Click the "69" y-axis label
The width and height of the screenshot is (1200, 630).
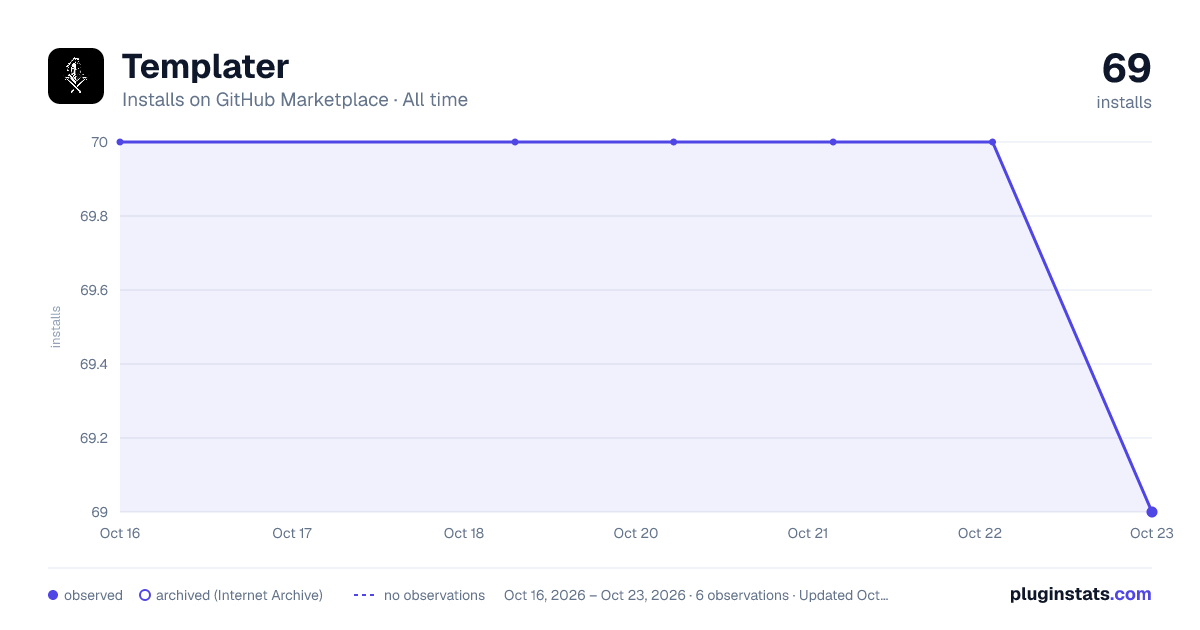tap(100, 512)
